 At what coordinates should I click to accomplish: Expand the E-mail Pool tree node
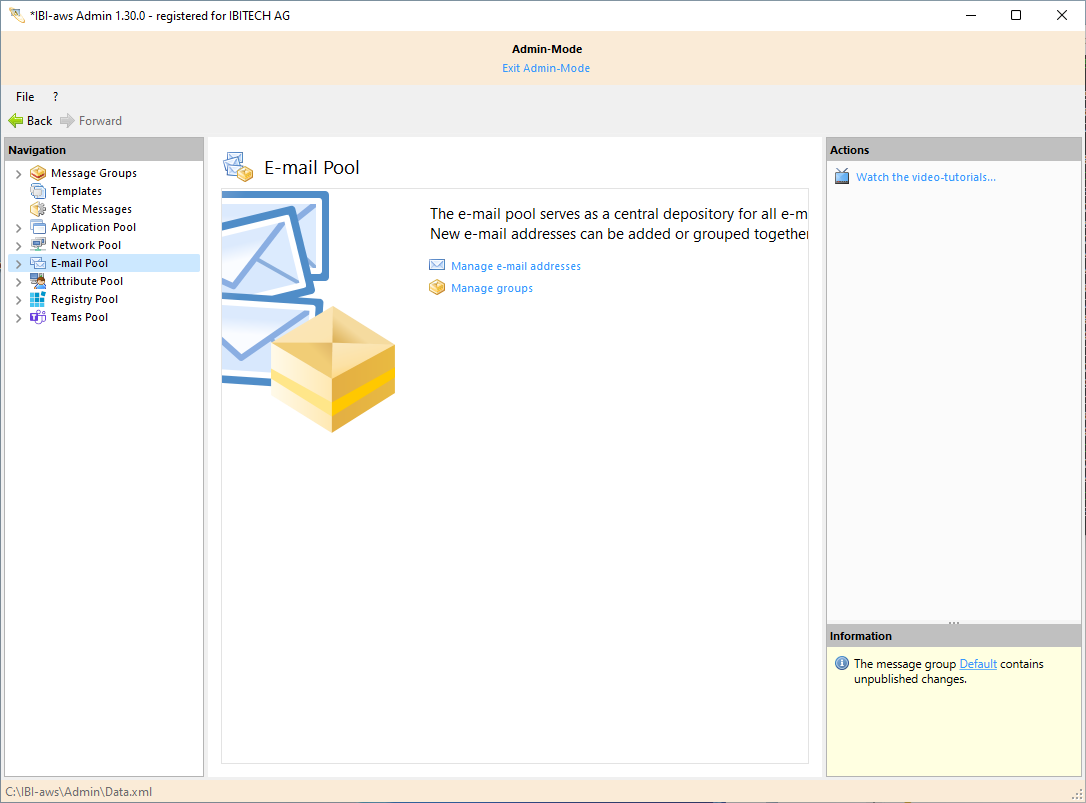[x=18, y=262]
